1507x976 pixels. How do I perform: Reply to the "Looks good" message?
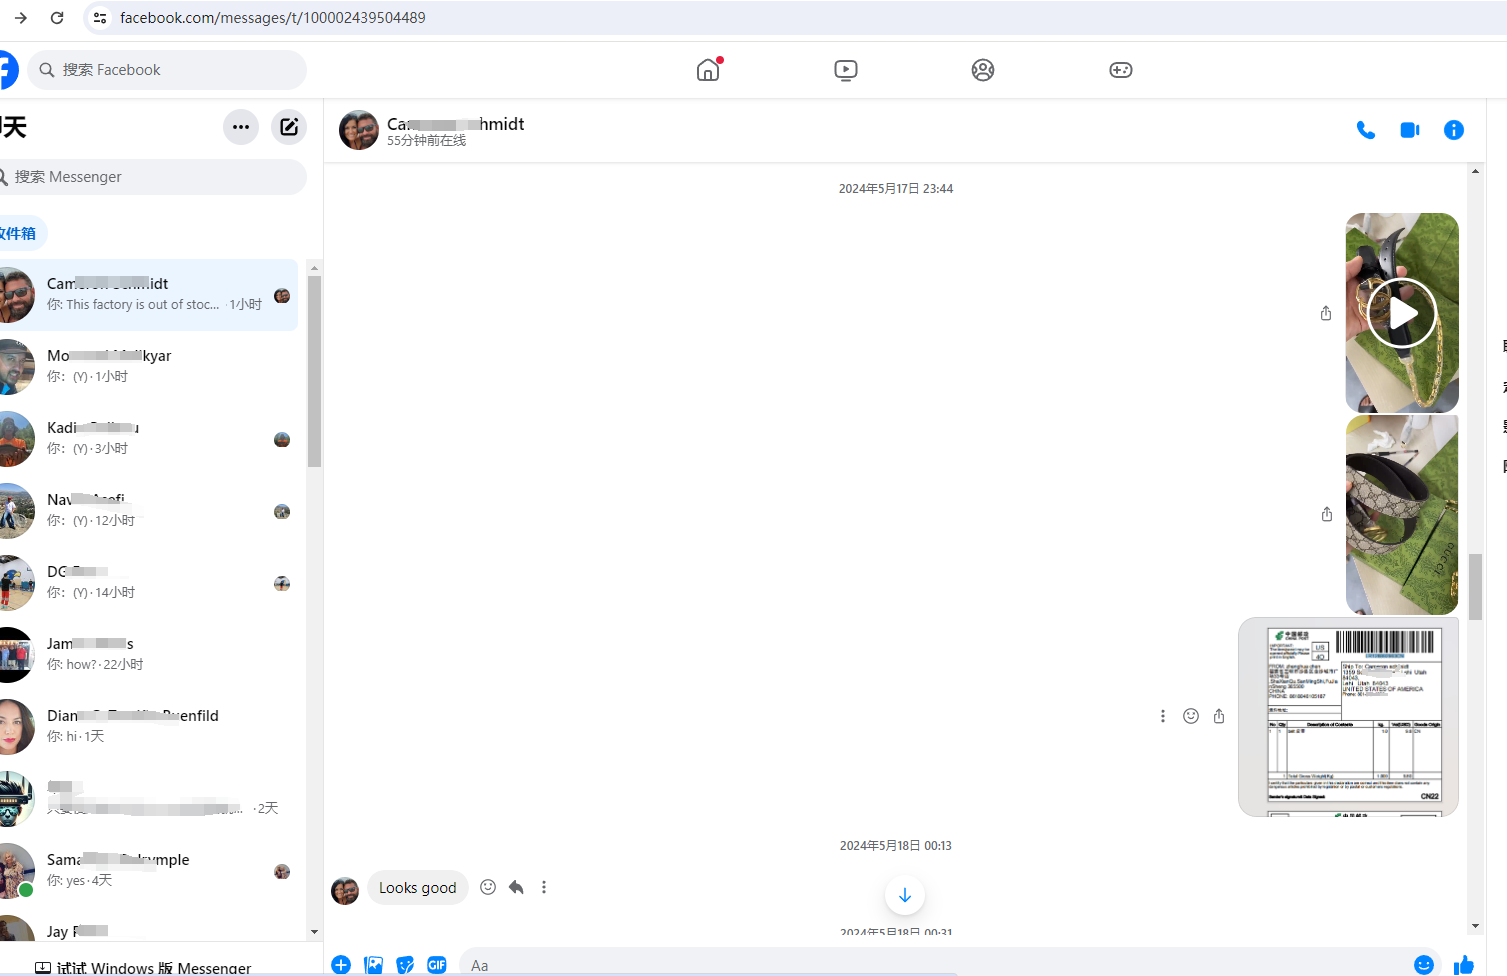point(516,887)
